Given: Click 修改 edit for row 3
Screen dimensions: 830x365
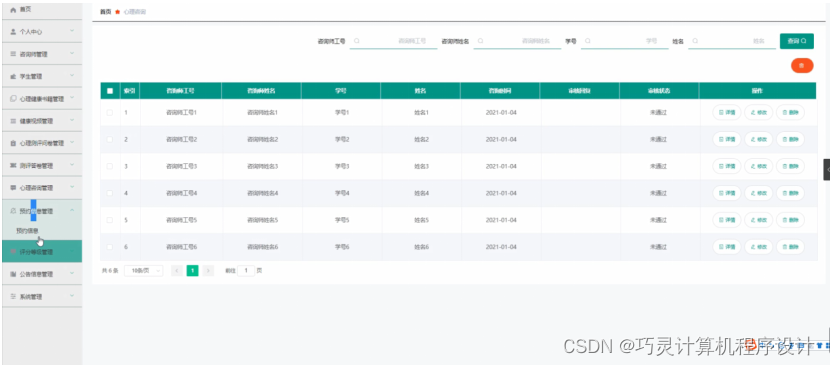Looking at the screenshot, I should (x=759, y=166).
